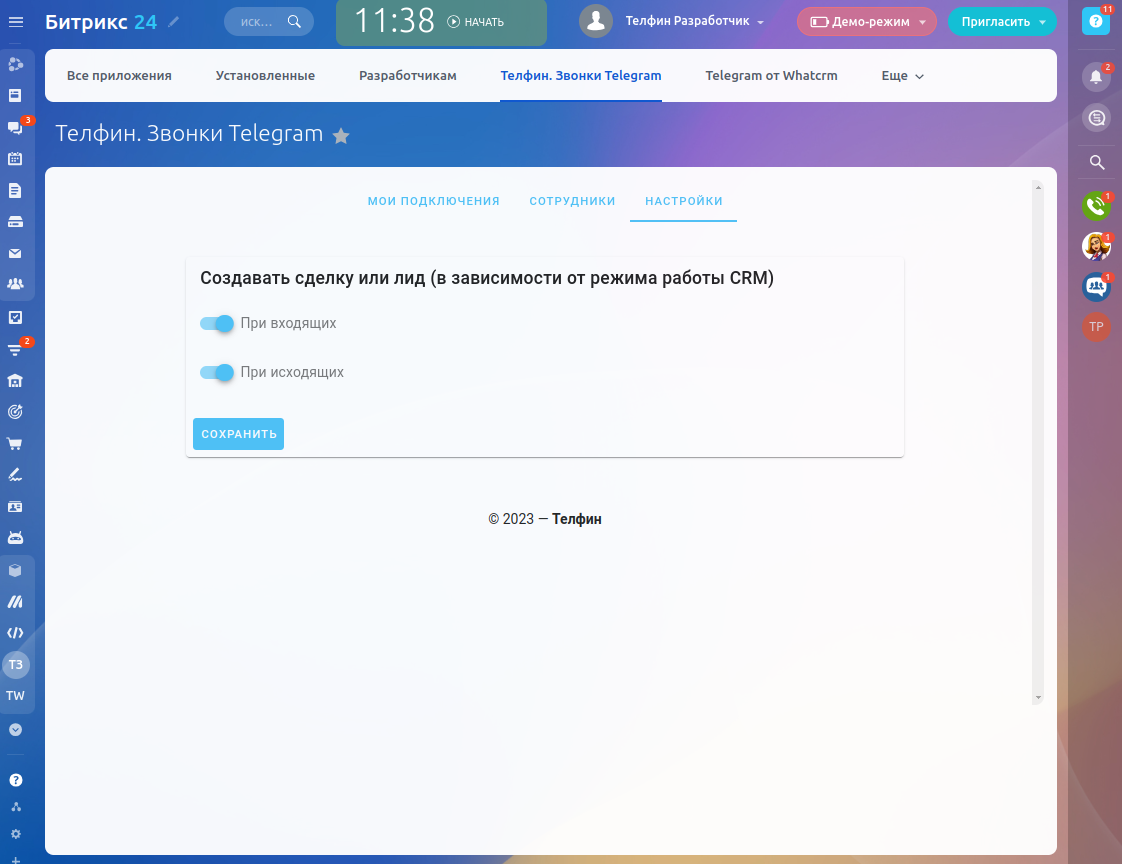Open the warehouse building icon in sidebar
This screenshot has width=1122, height=864.
(15, 381)
